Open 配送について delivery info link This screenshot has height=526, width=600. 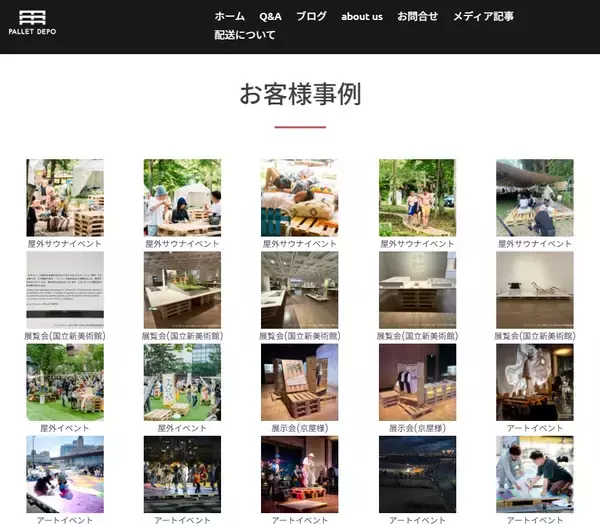(x=245, y=35)
